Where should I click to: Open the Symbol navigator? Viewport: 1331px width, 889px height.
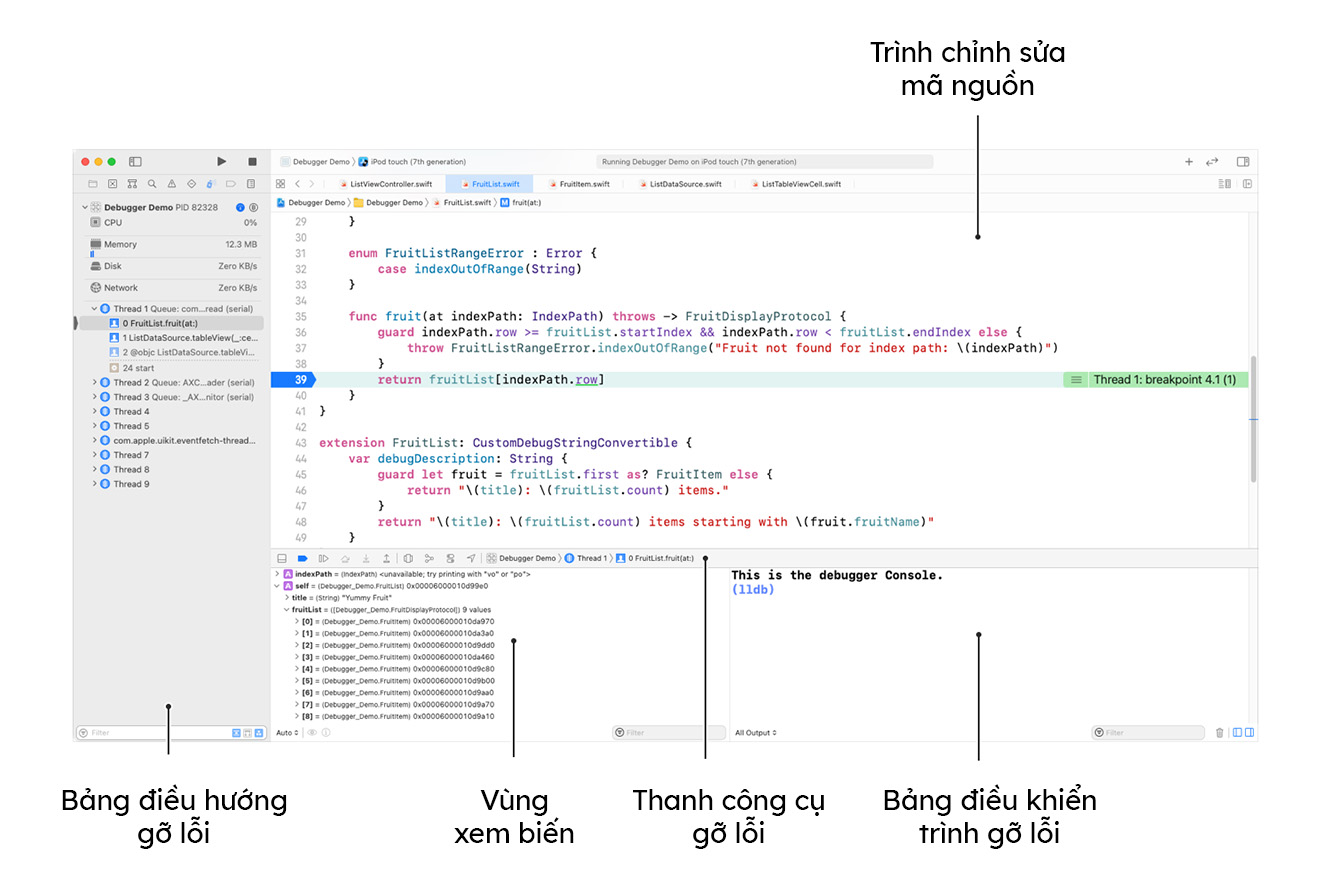pos(132,184)
